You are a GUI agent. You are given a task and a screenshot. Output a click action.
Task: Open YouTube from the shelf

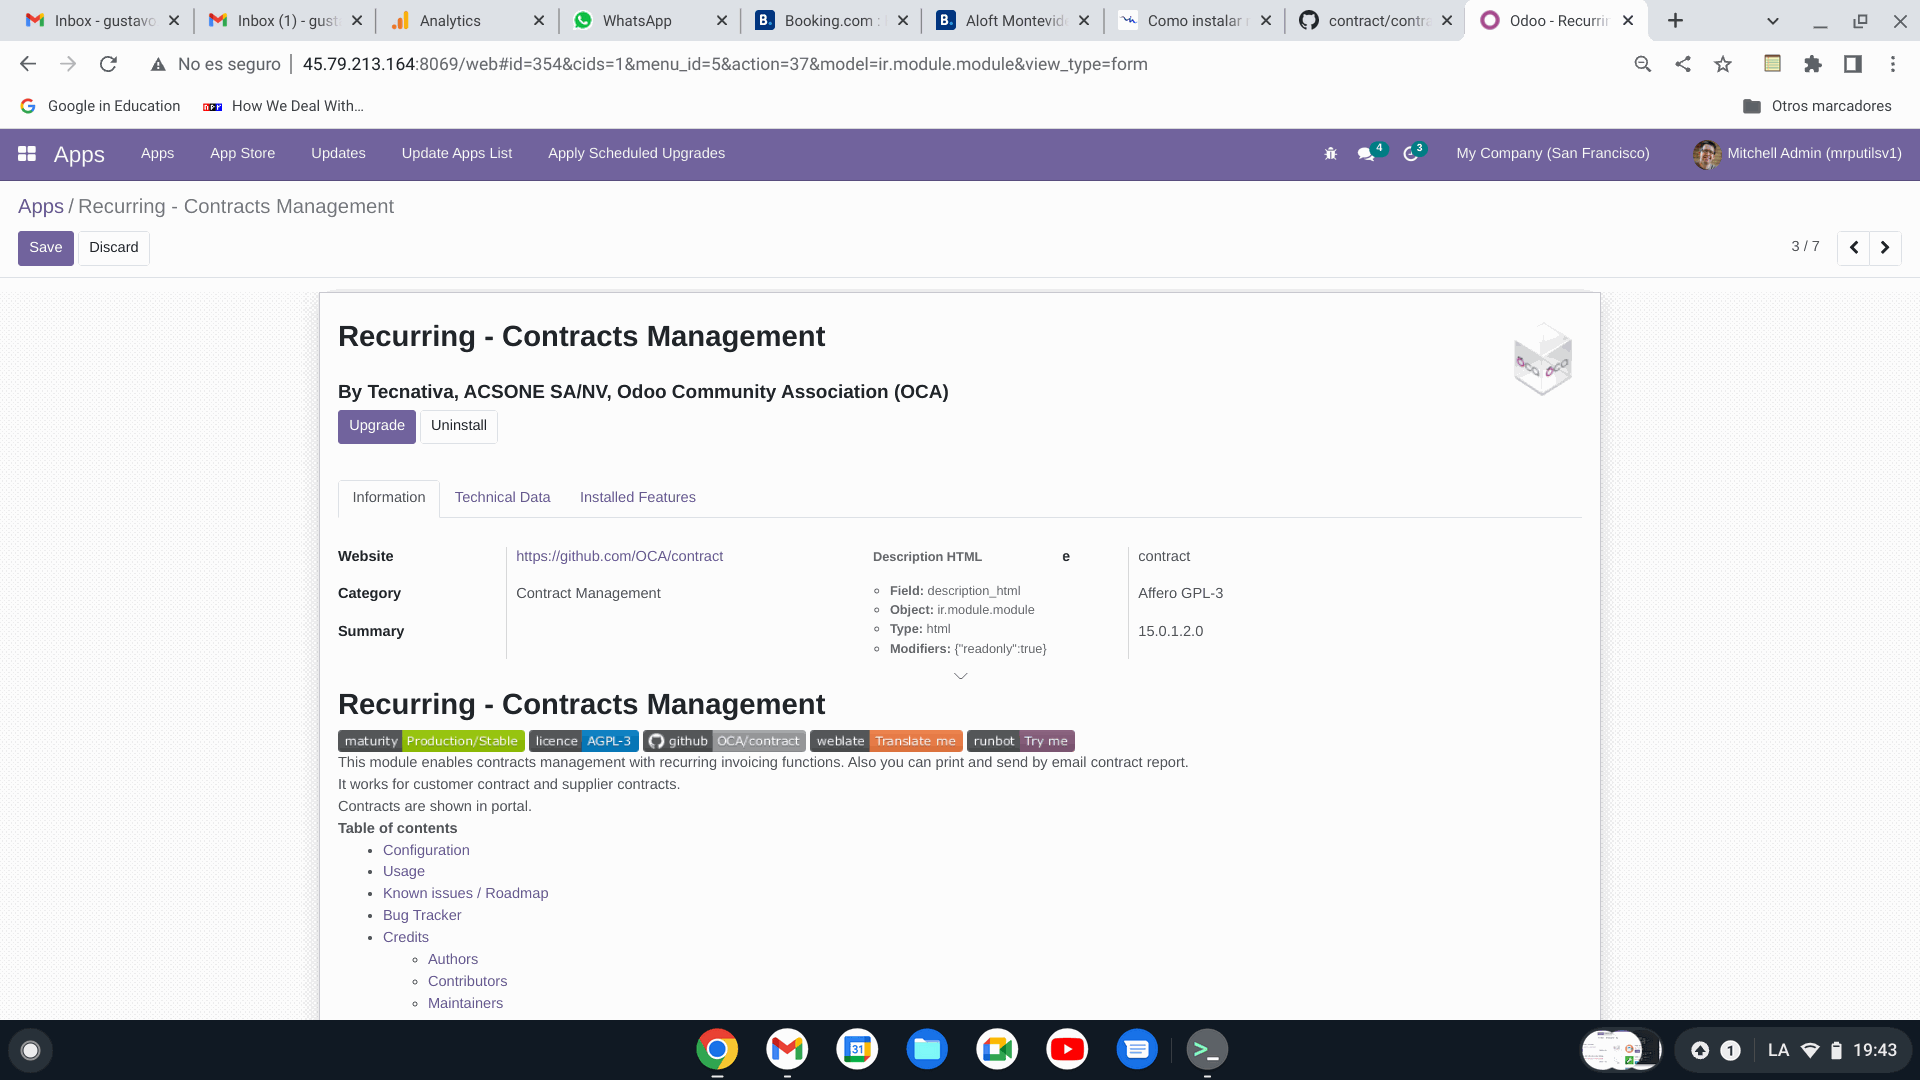[x=1067, y=1049]
